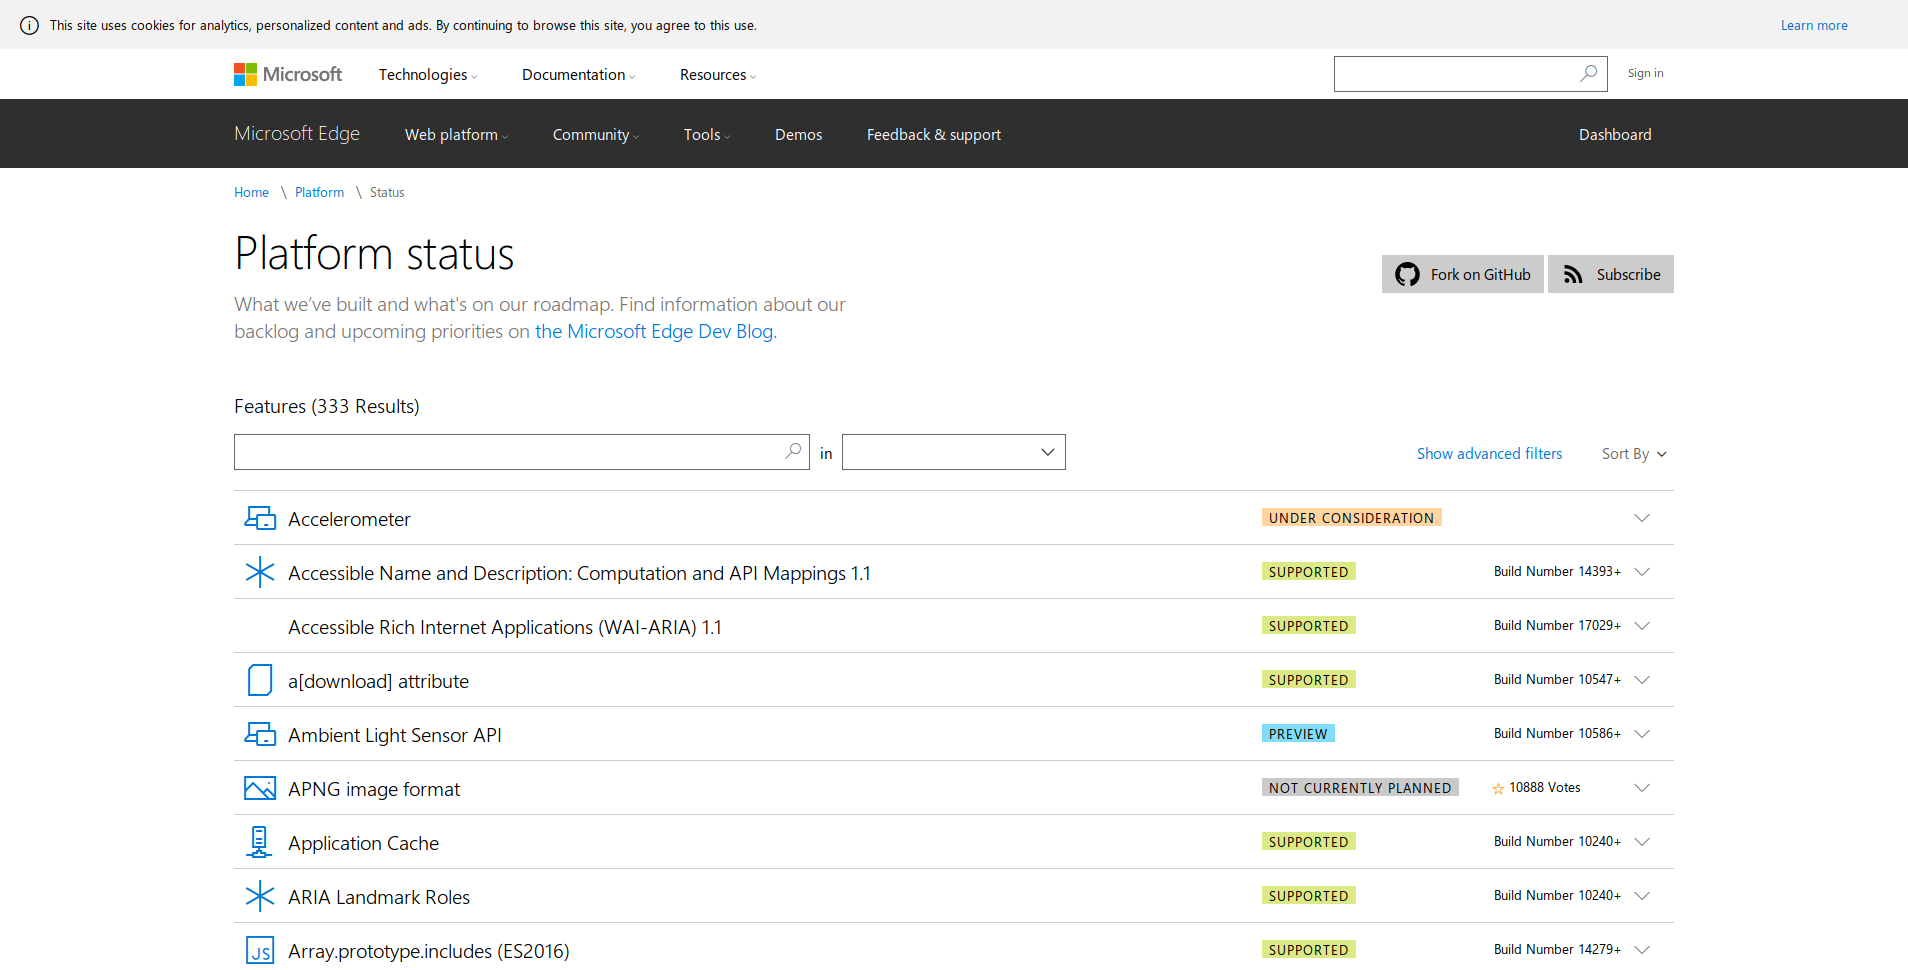Click the asterisk icon beside Accessible Name and Description
1908x970 pixels.
(x=260, y=572)
